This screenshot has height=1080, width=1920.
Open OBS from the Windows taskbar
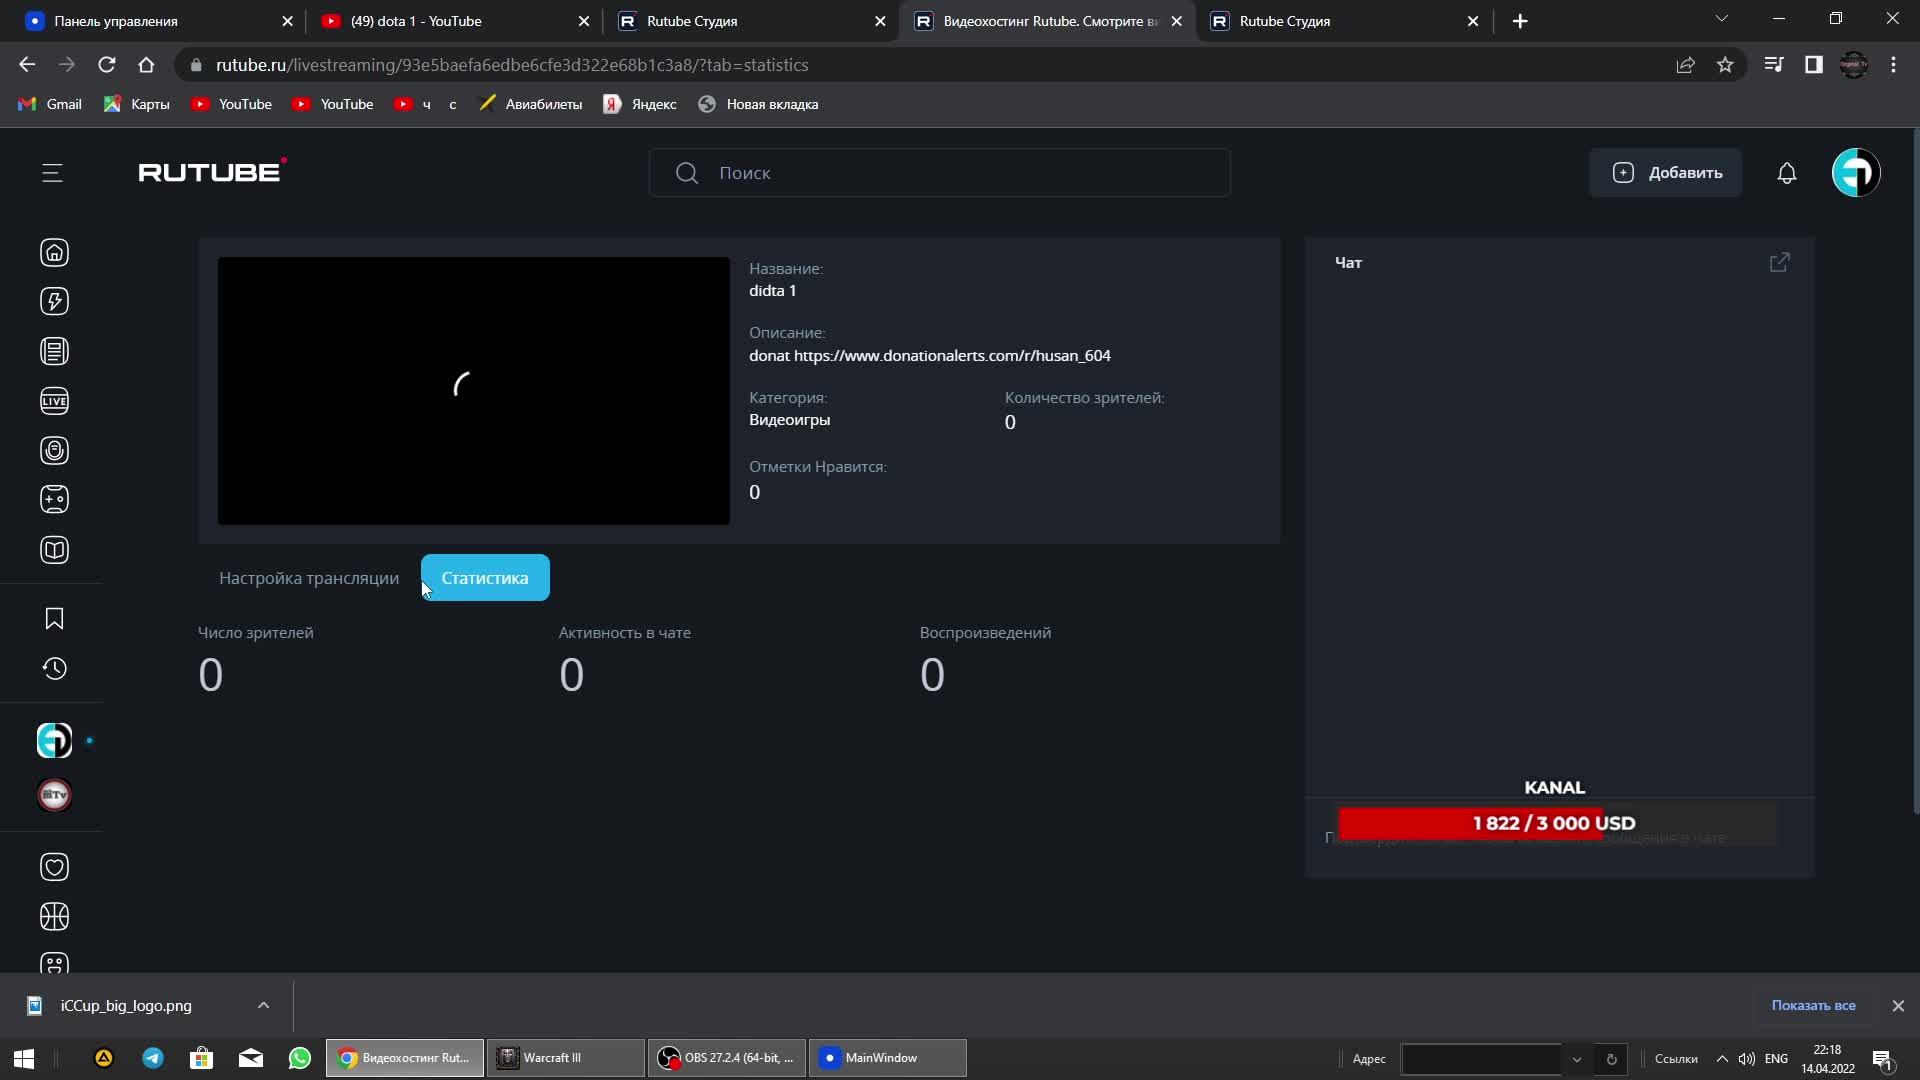tap(727, 1058)
